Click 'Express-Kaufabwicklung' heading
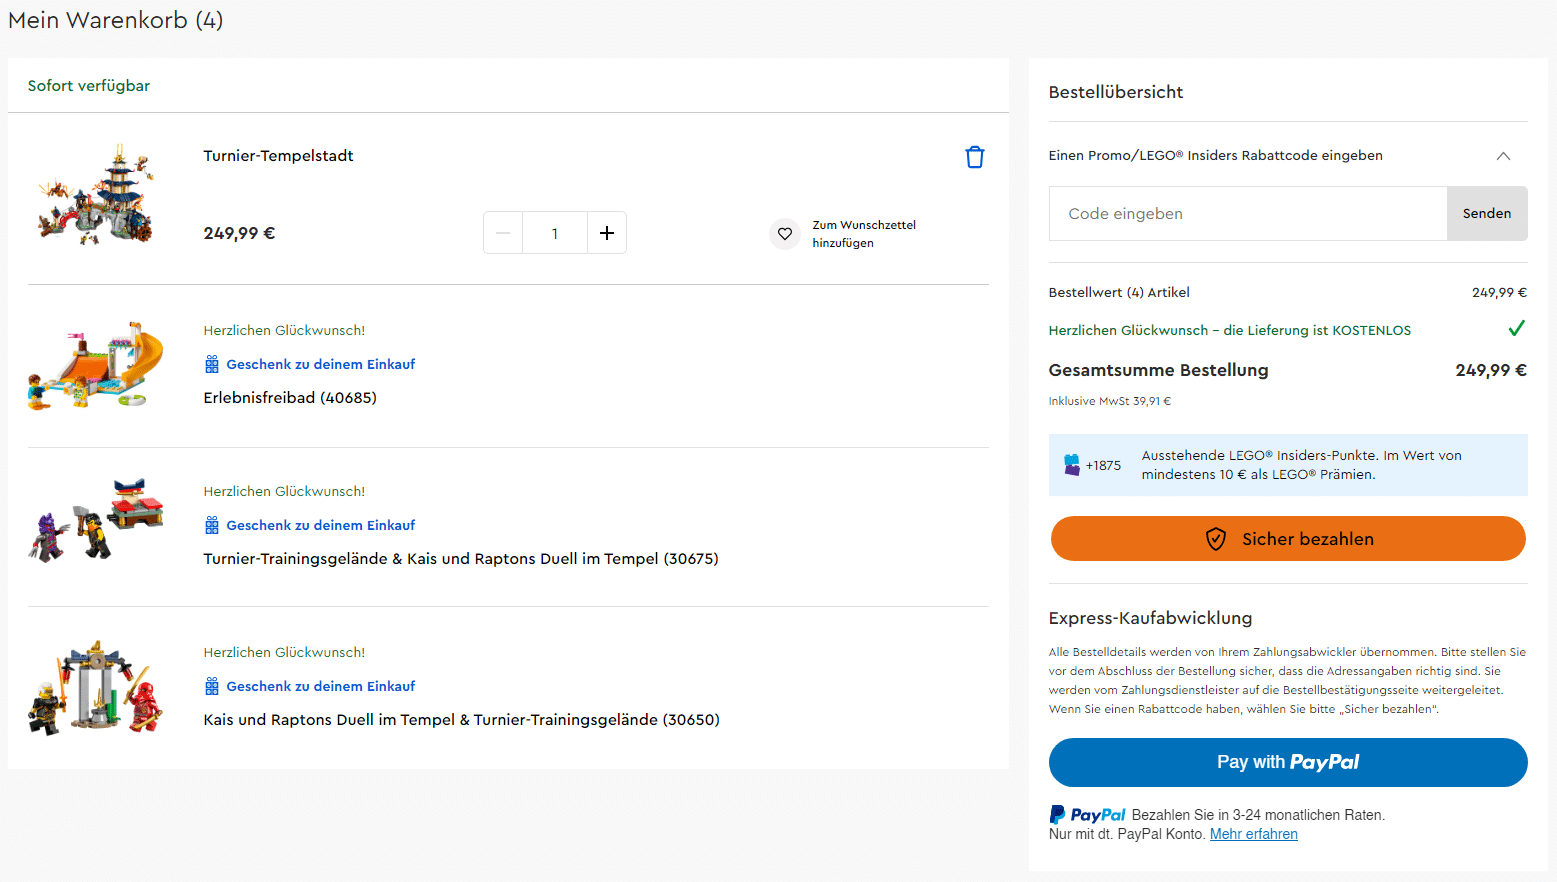The image size is (1557, 882). 1150,618
